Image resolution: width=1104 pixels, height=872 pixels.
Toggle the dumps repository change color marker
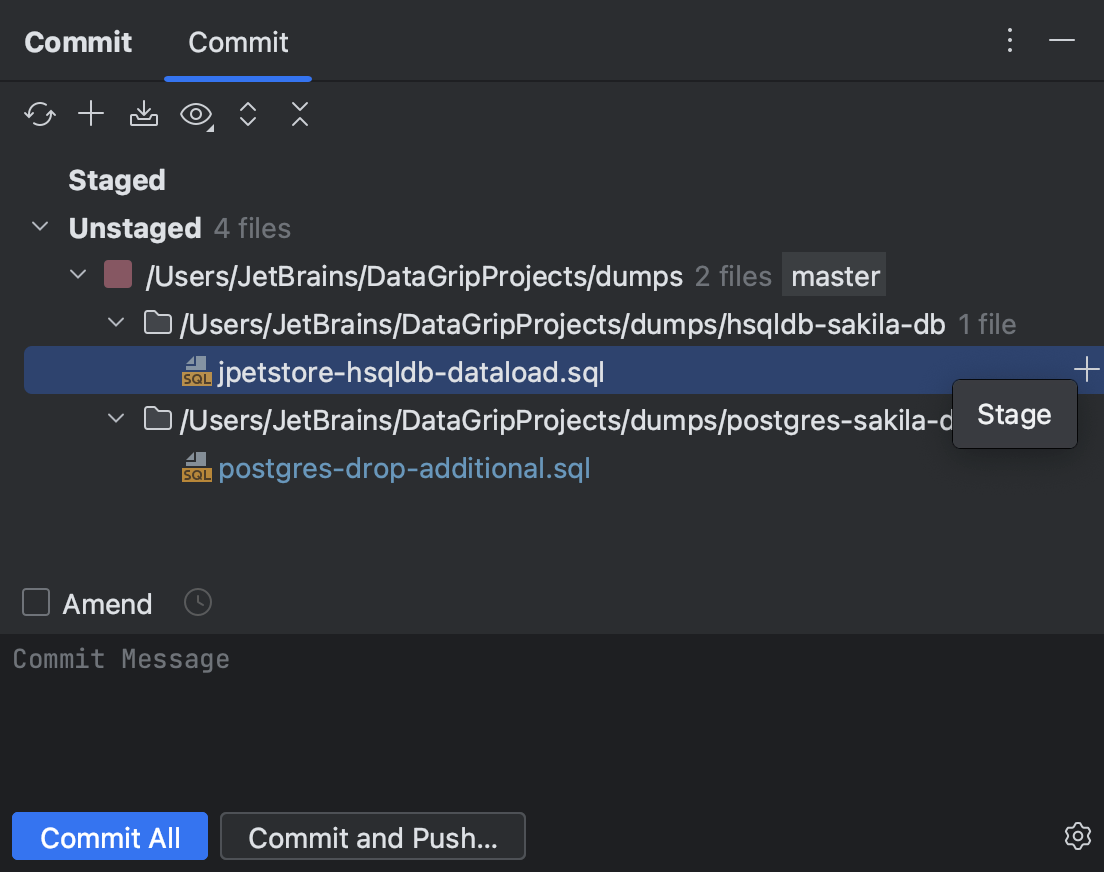117,274
